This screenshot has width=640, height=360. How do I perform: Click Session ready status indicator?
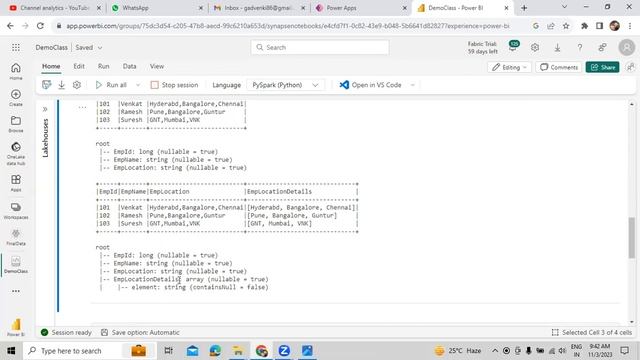pos(66,333)
